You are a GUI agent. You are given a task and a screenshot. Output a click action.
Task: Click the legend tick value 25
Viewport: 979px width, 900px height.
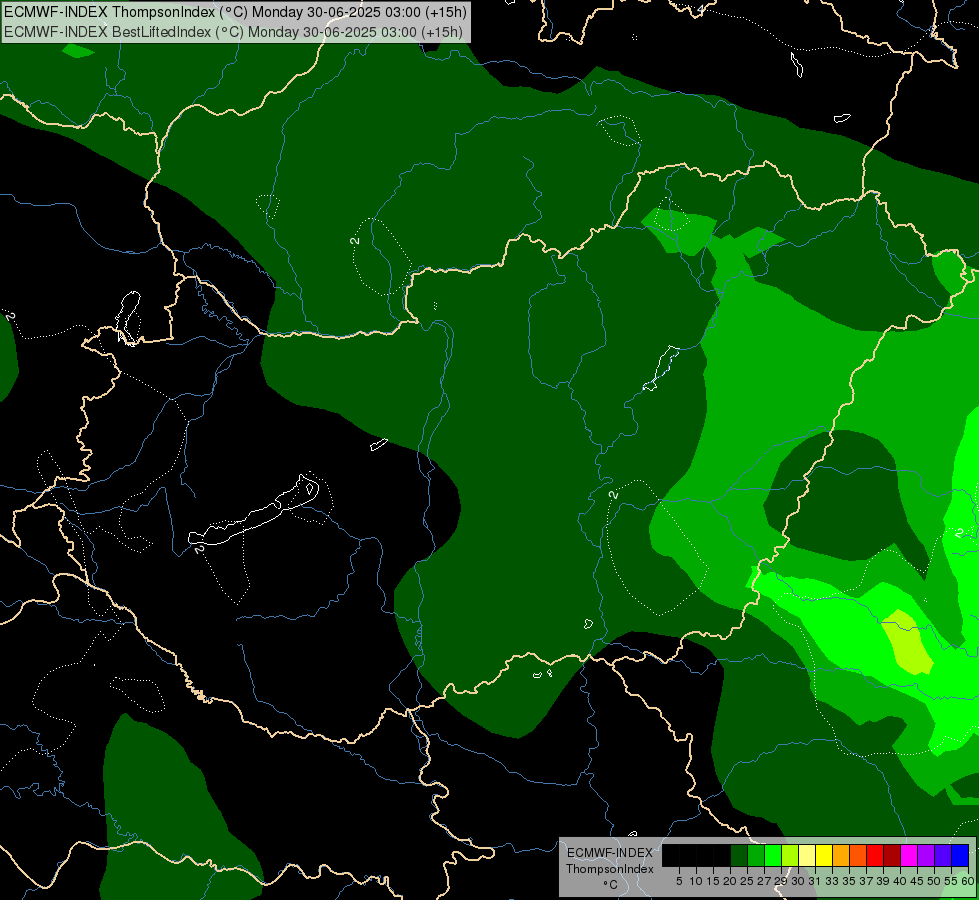(x=747, y=881)
